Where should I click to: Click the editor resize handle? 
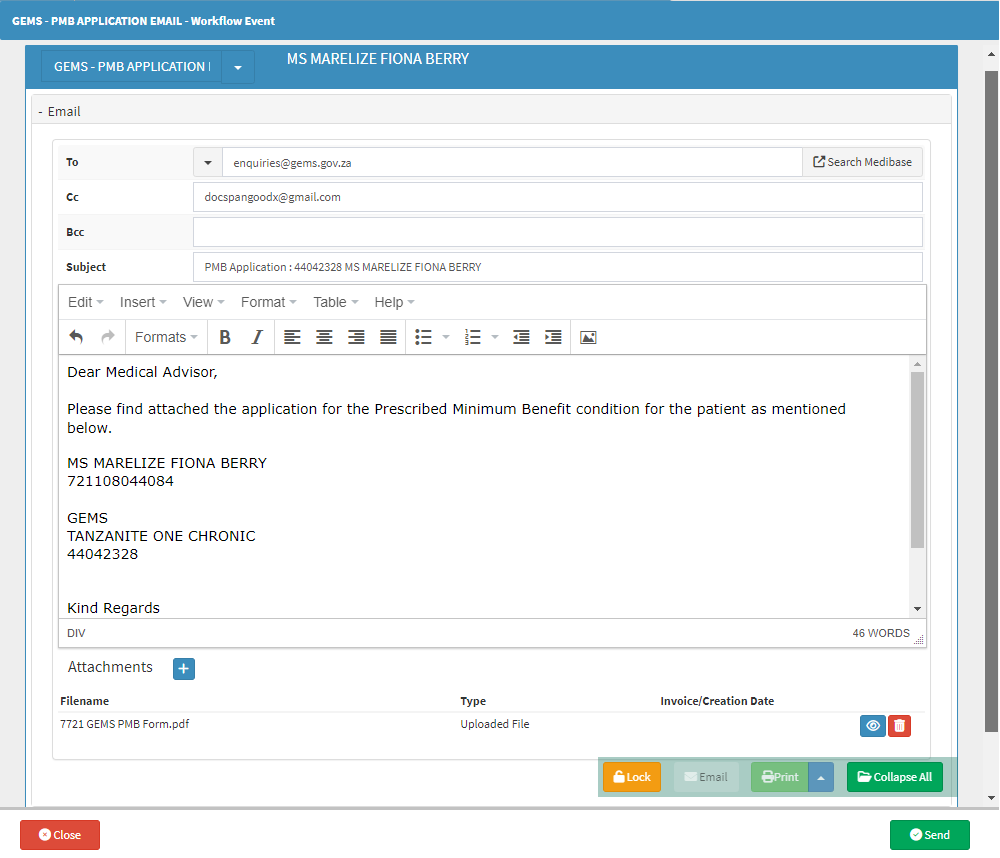918,640
